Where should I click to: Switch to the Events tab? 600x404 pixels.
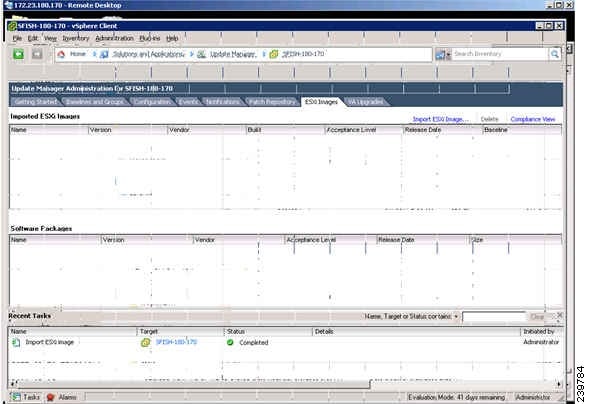click(189, 102)
